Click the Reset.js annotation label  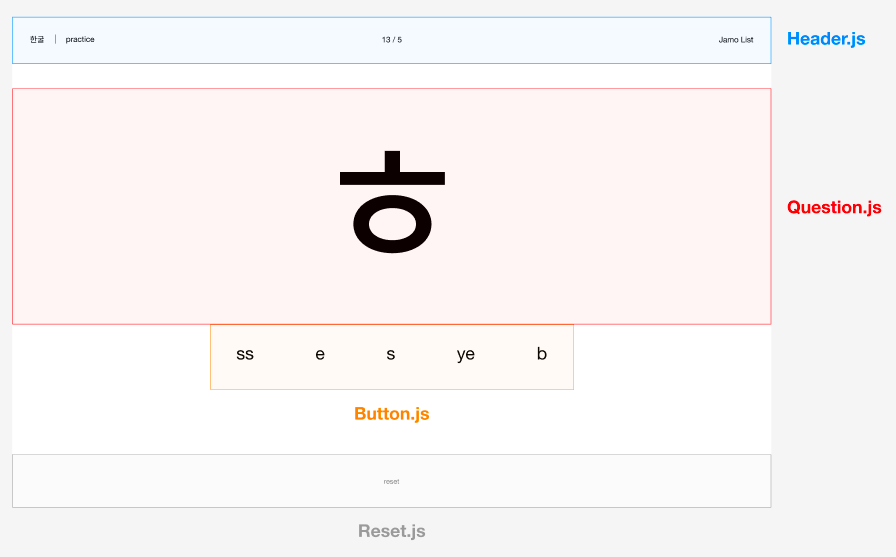coord(392,531)
